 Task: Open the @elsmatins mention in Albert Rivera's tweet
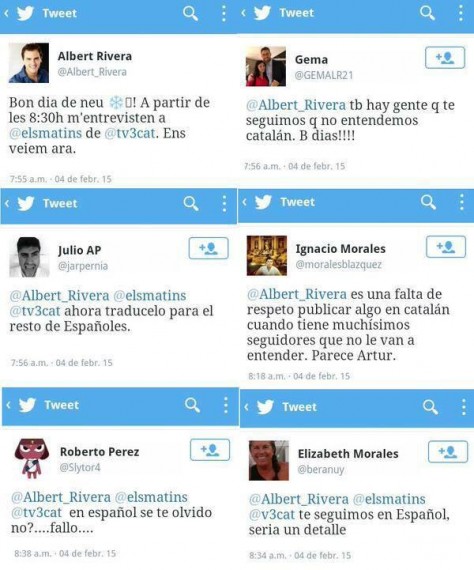pyautogui.click(x=45, y=133)
